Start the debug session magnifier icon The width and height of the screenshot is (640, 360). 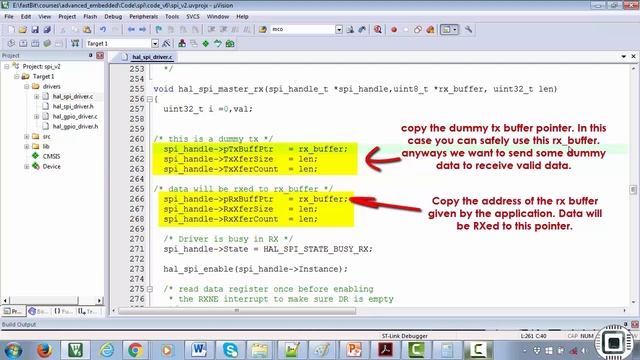(378, 29)
